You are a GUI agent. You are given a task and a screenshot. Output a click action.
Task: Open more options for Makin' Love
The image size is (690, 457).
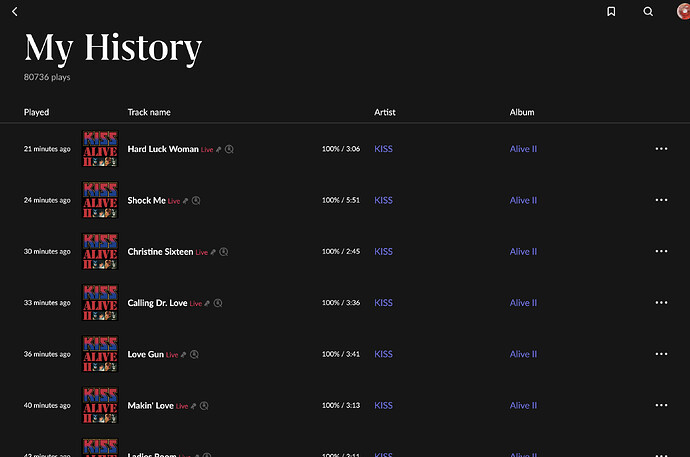(661, 405)
